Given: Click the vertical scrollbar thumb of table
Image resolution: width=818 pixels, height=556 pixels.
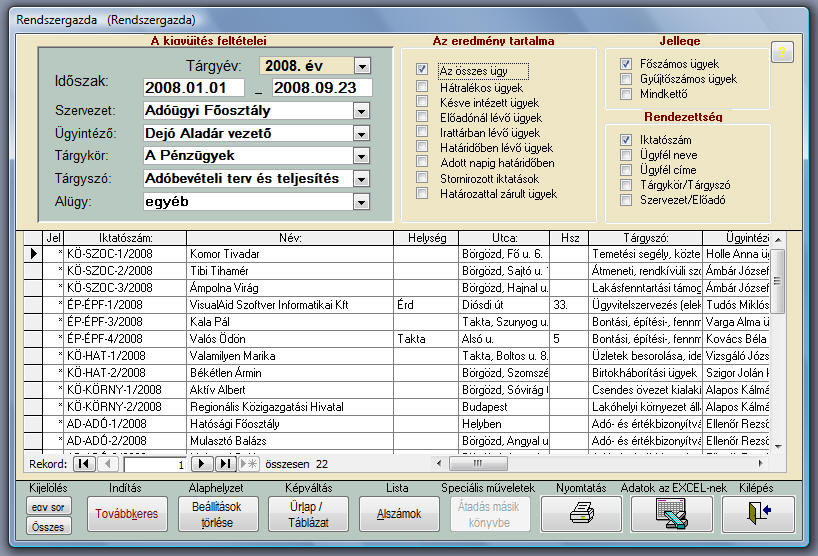Looking at the screenshot, I should (x=777, y=281).
